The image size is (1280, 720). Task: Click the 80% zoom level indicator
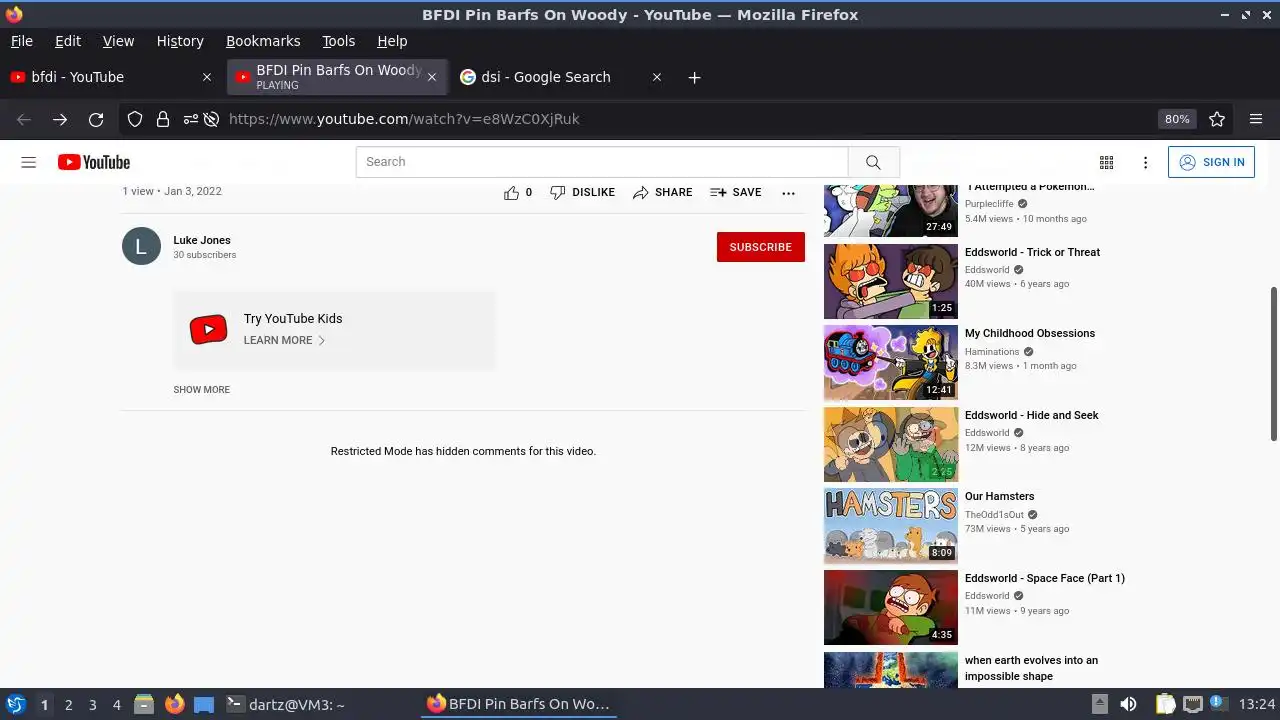pyautogui.click(x=1177, y=119)
